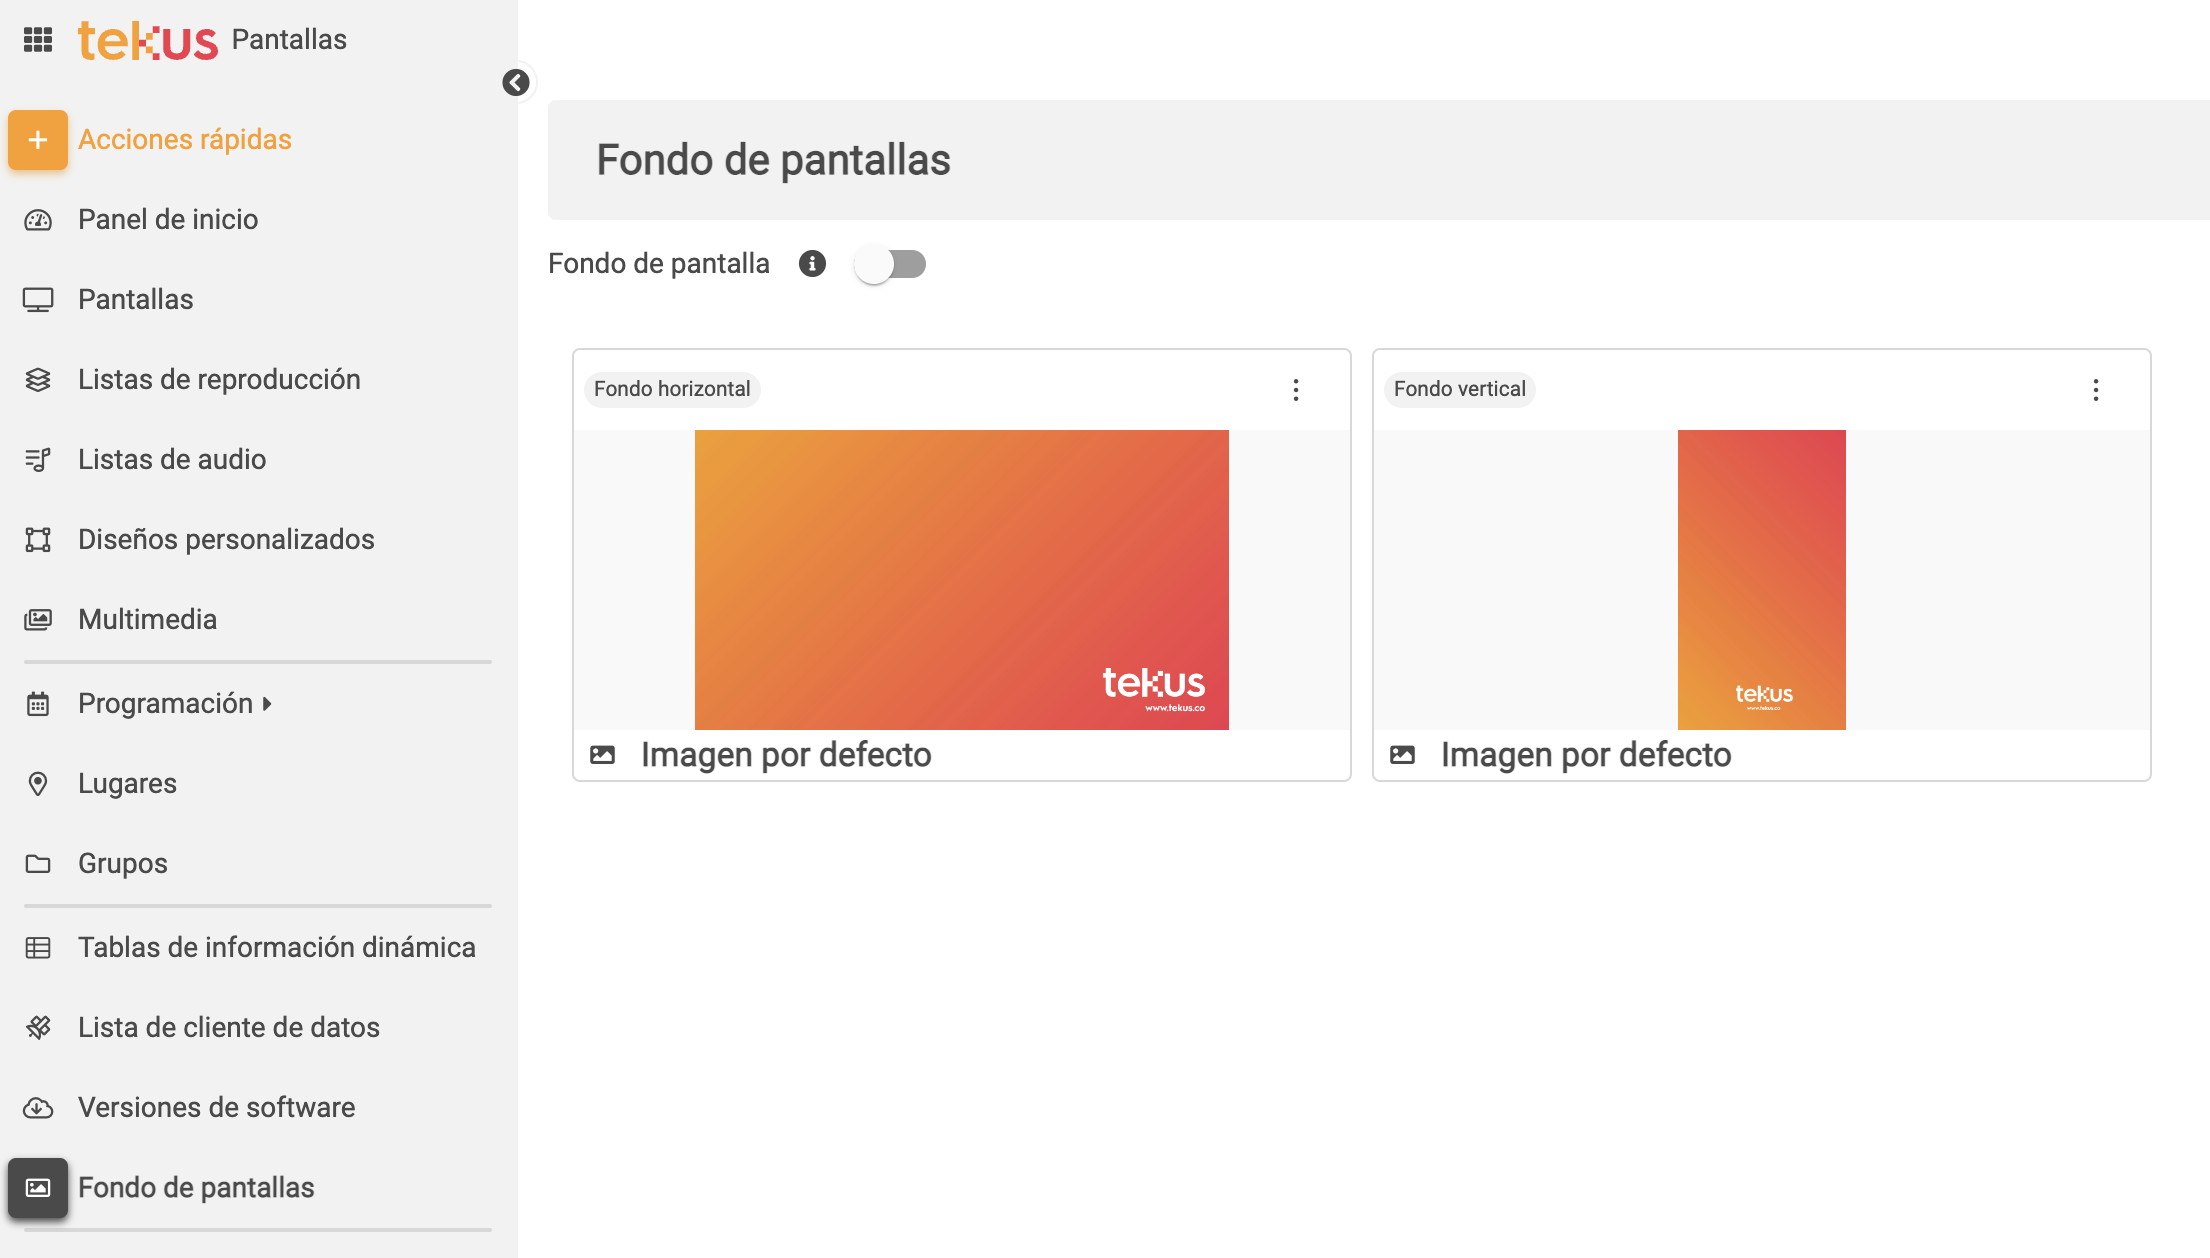
Task: Select Acciones rápidas in the sidebar
Action: point(184,139)
